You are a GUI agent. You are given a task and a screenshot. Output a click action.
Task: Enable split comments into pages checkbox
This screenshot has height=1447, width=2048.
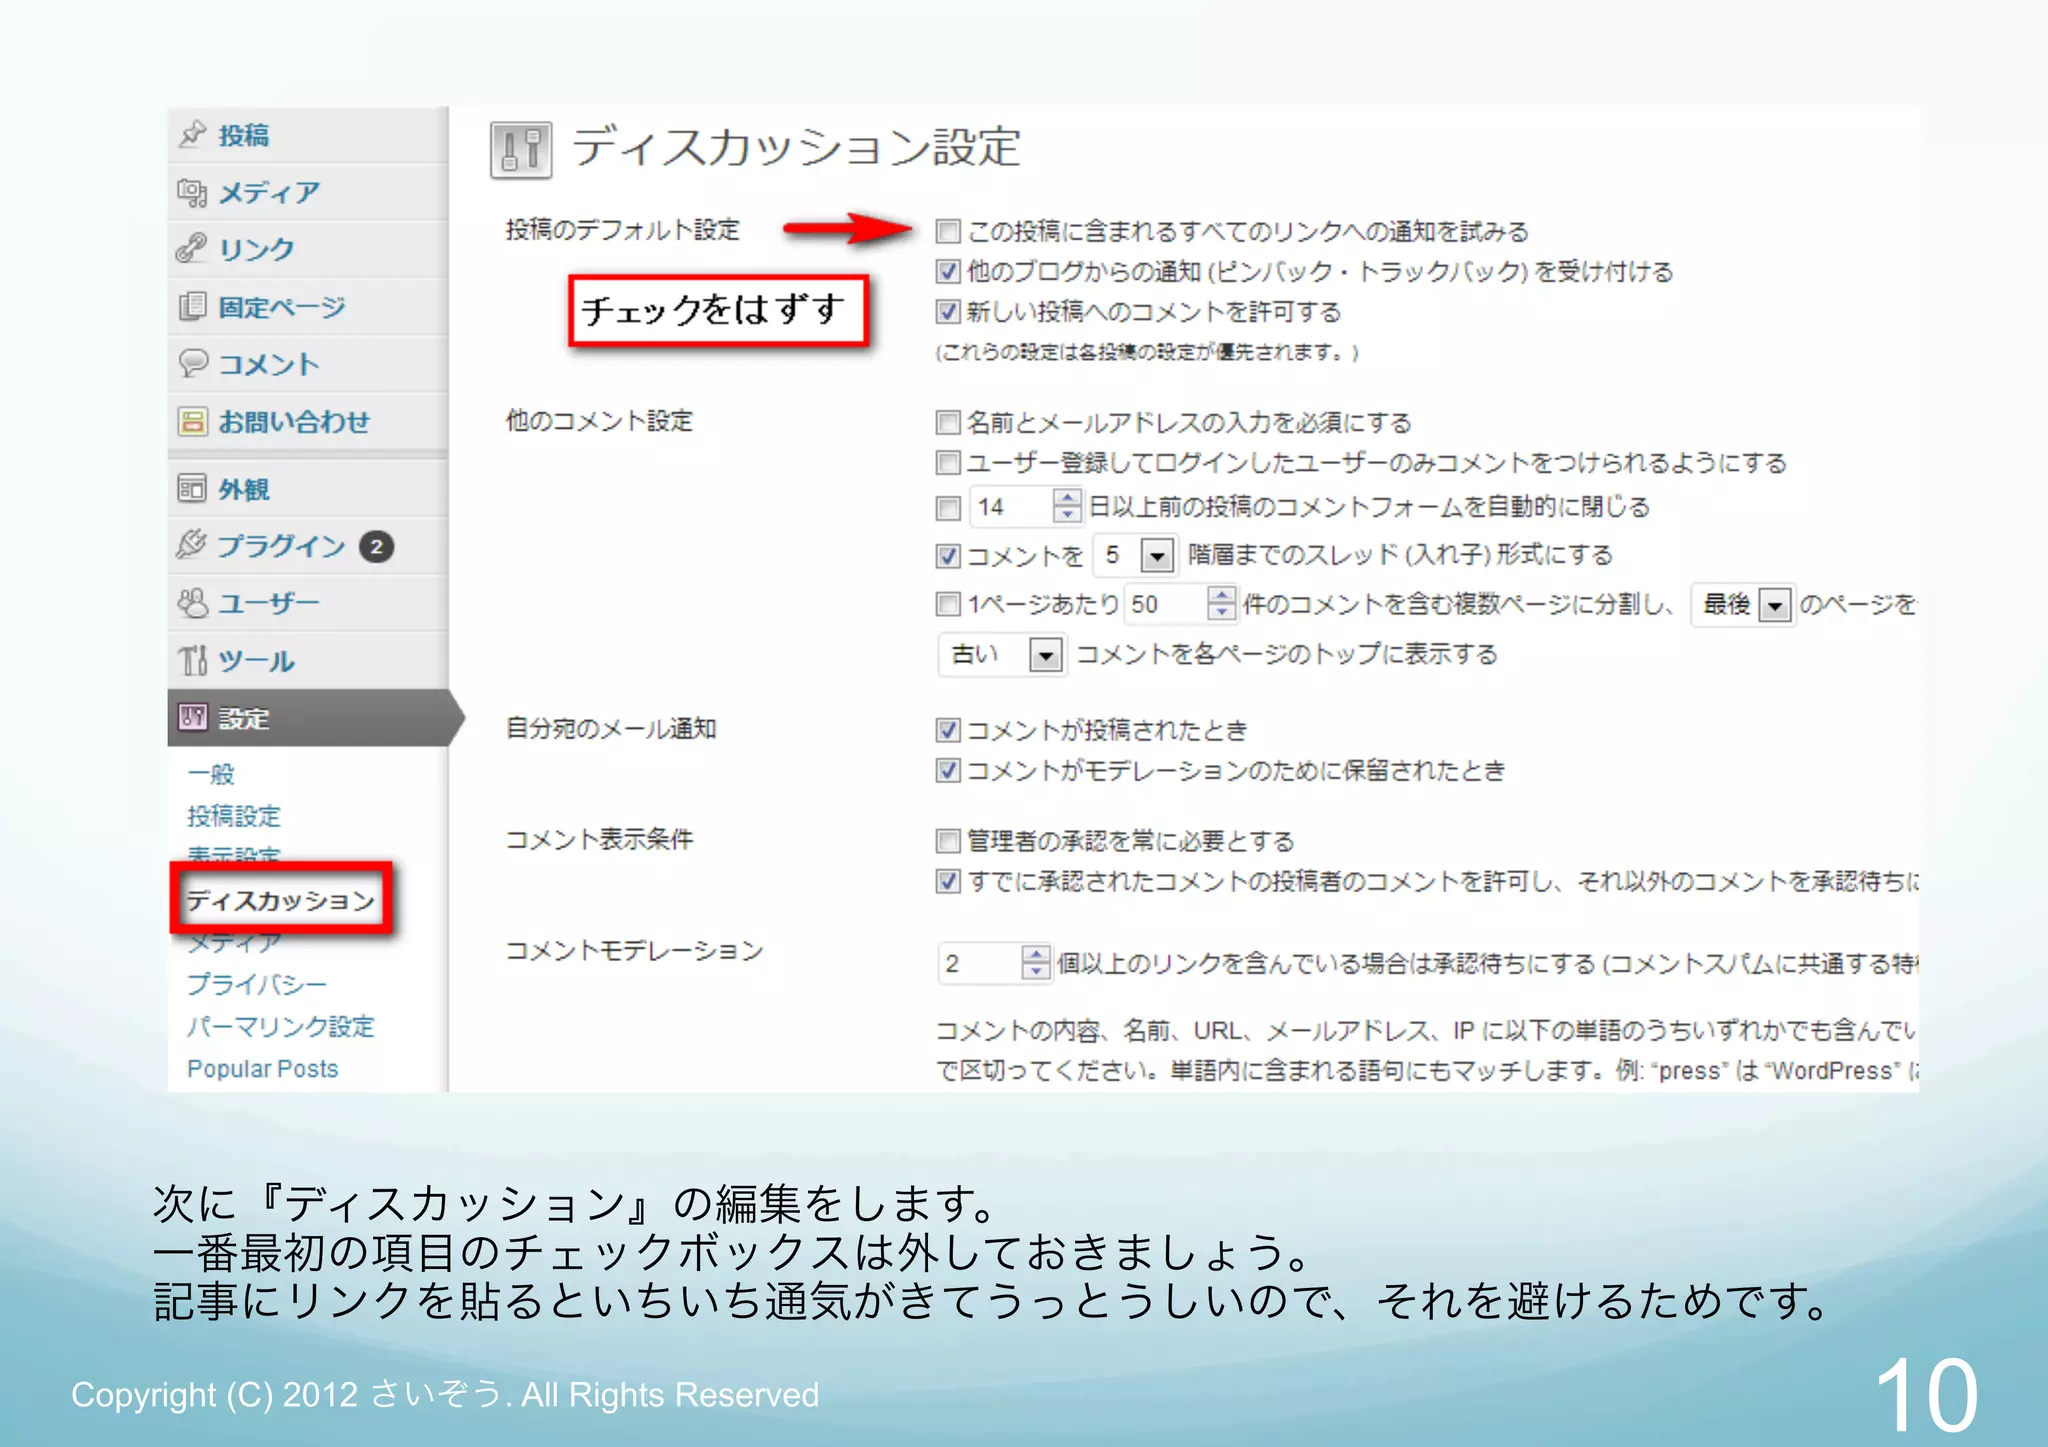pos(948,604)
